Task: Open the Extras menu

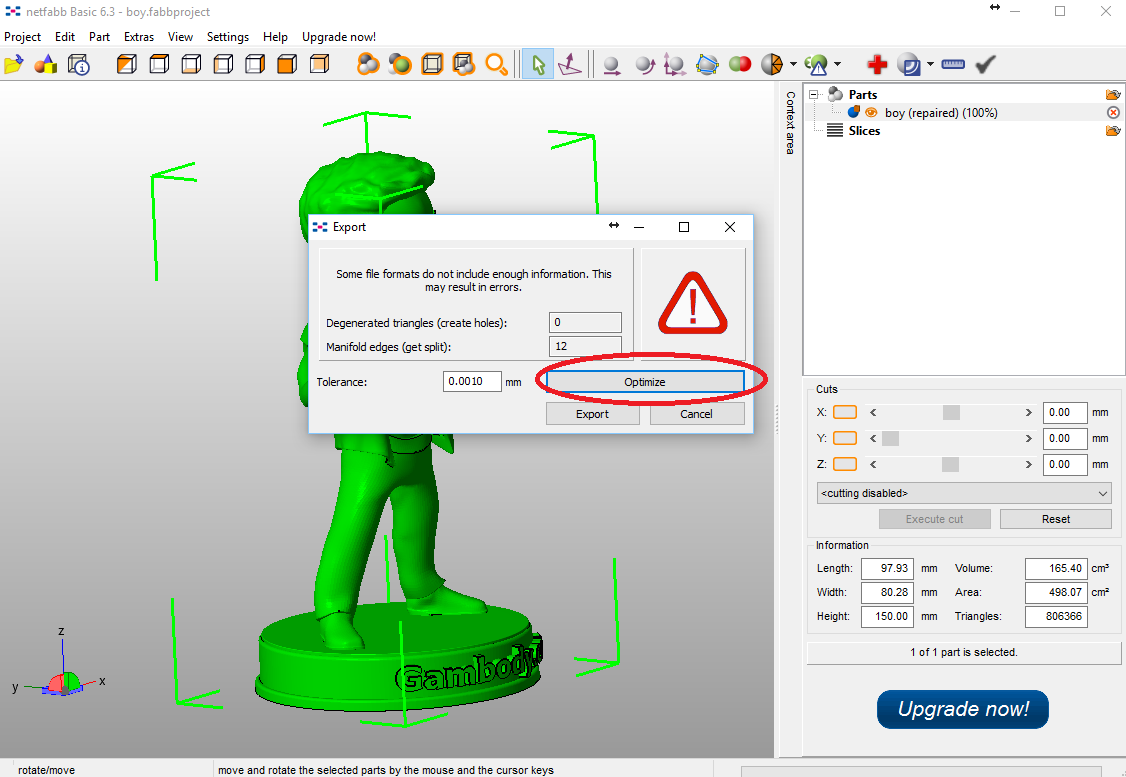Action: click(x=139, y=37)
